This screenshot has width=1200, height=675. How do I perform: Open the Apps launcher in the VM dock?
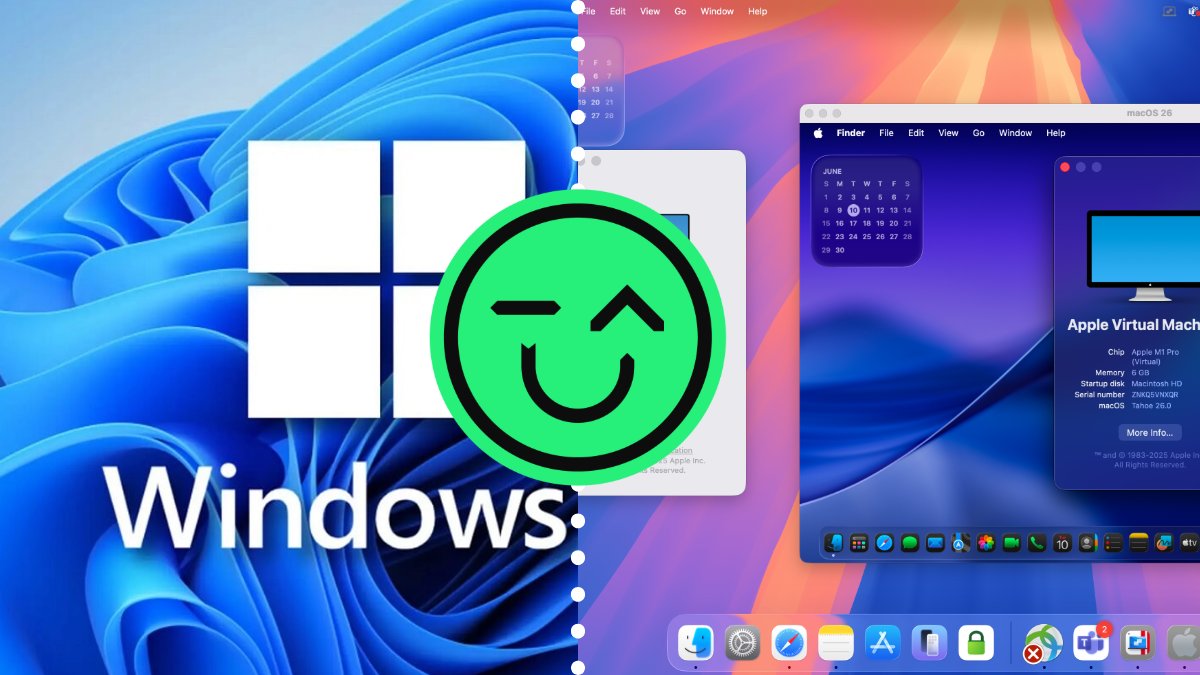point(859,543)
